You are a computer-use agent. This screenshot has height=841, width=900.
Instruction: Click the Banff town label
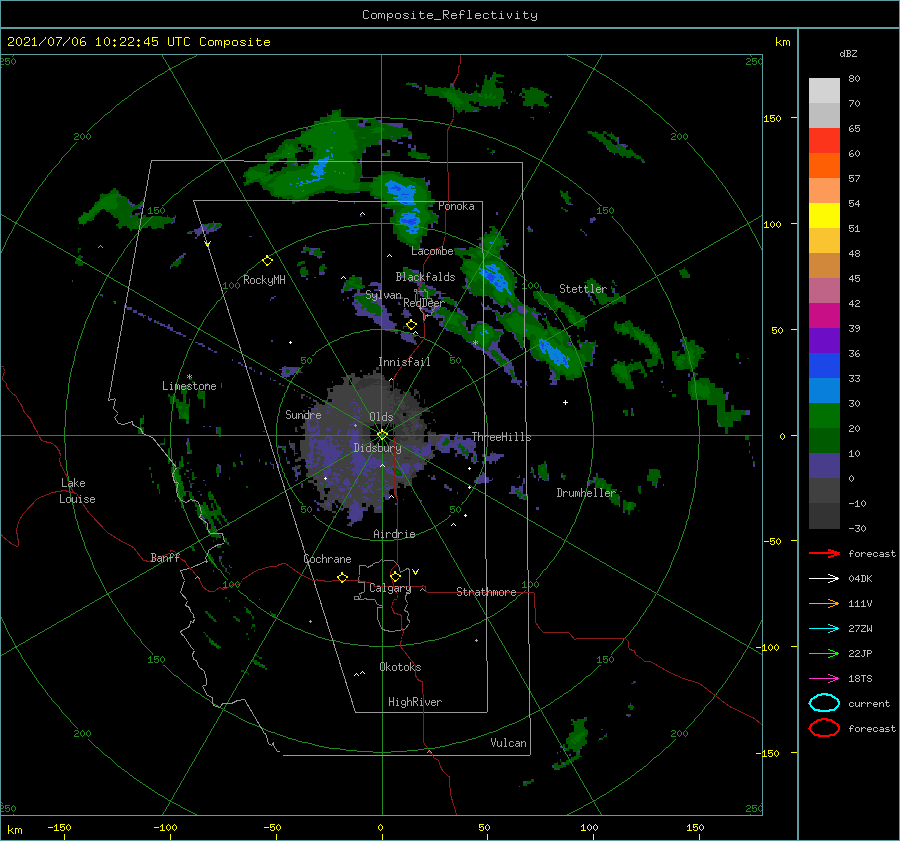tap(165, 557)
